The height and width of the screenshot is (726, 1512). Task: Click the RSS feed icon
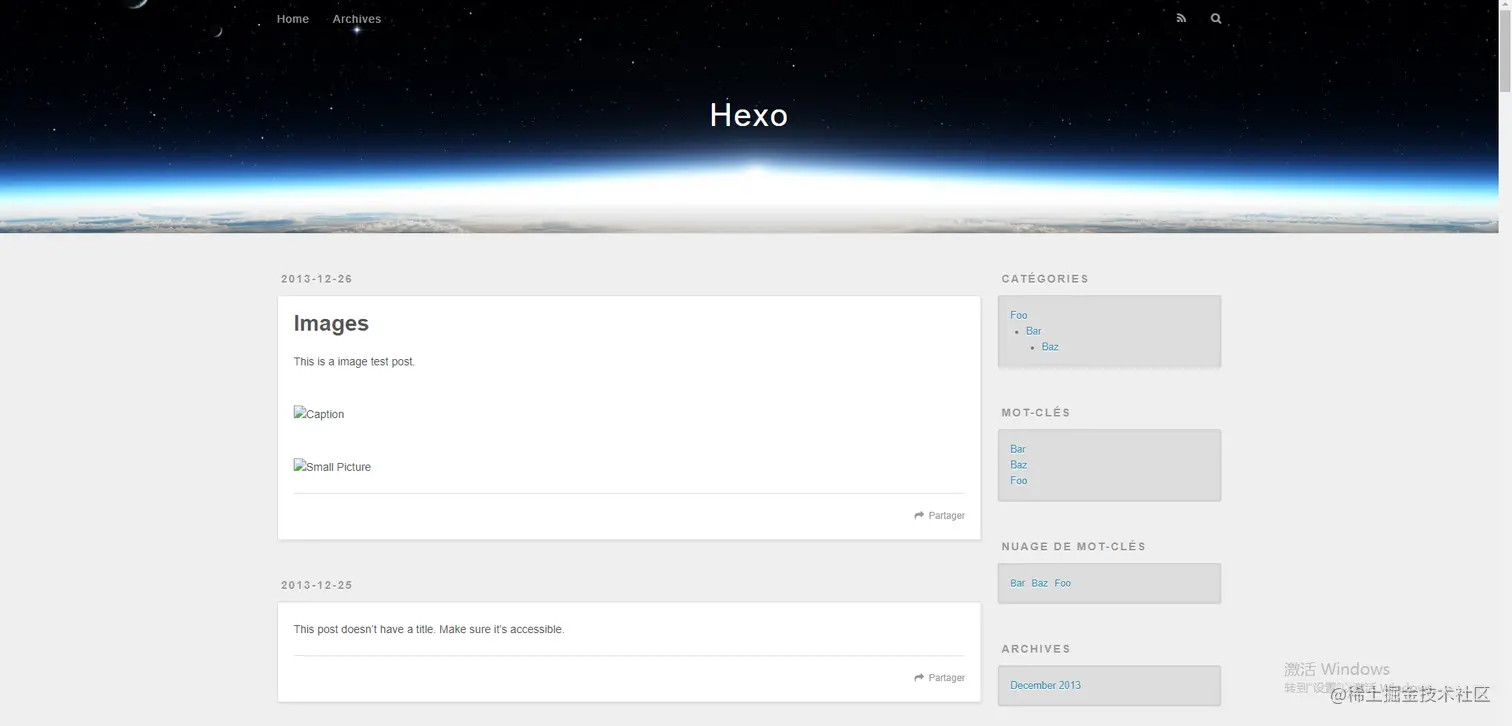1181,18
